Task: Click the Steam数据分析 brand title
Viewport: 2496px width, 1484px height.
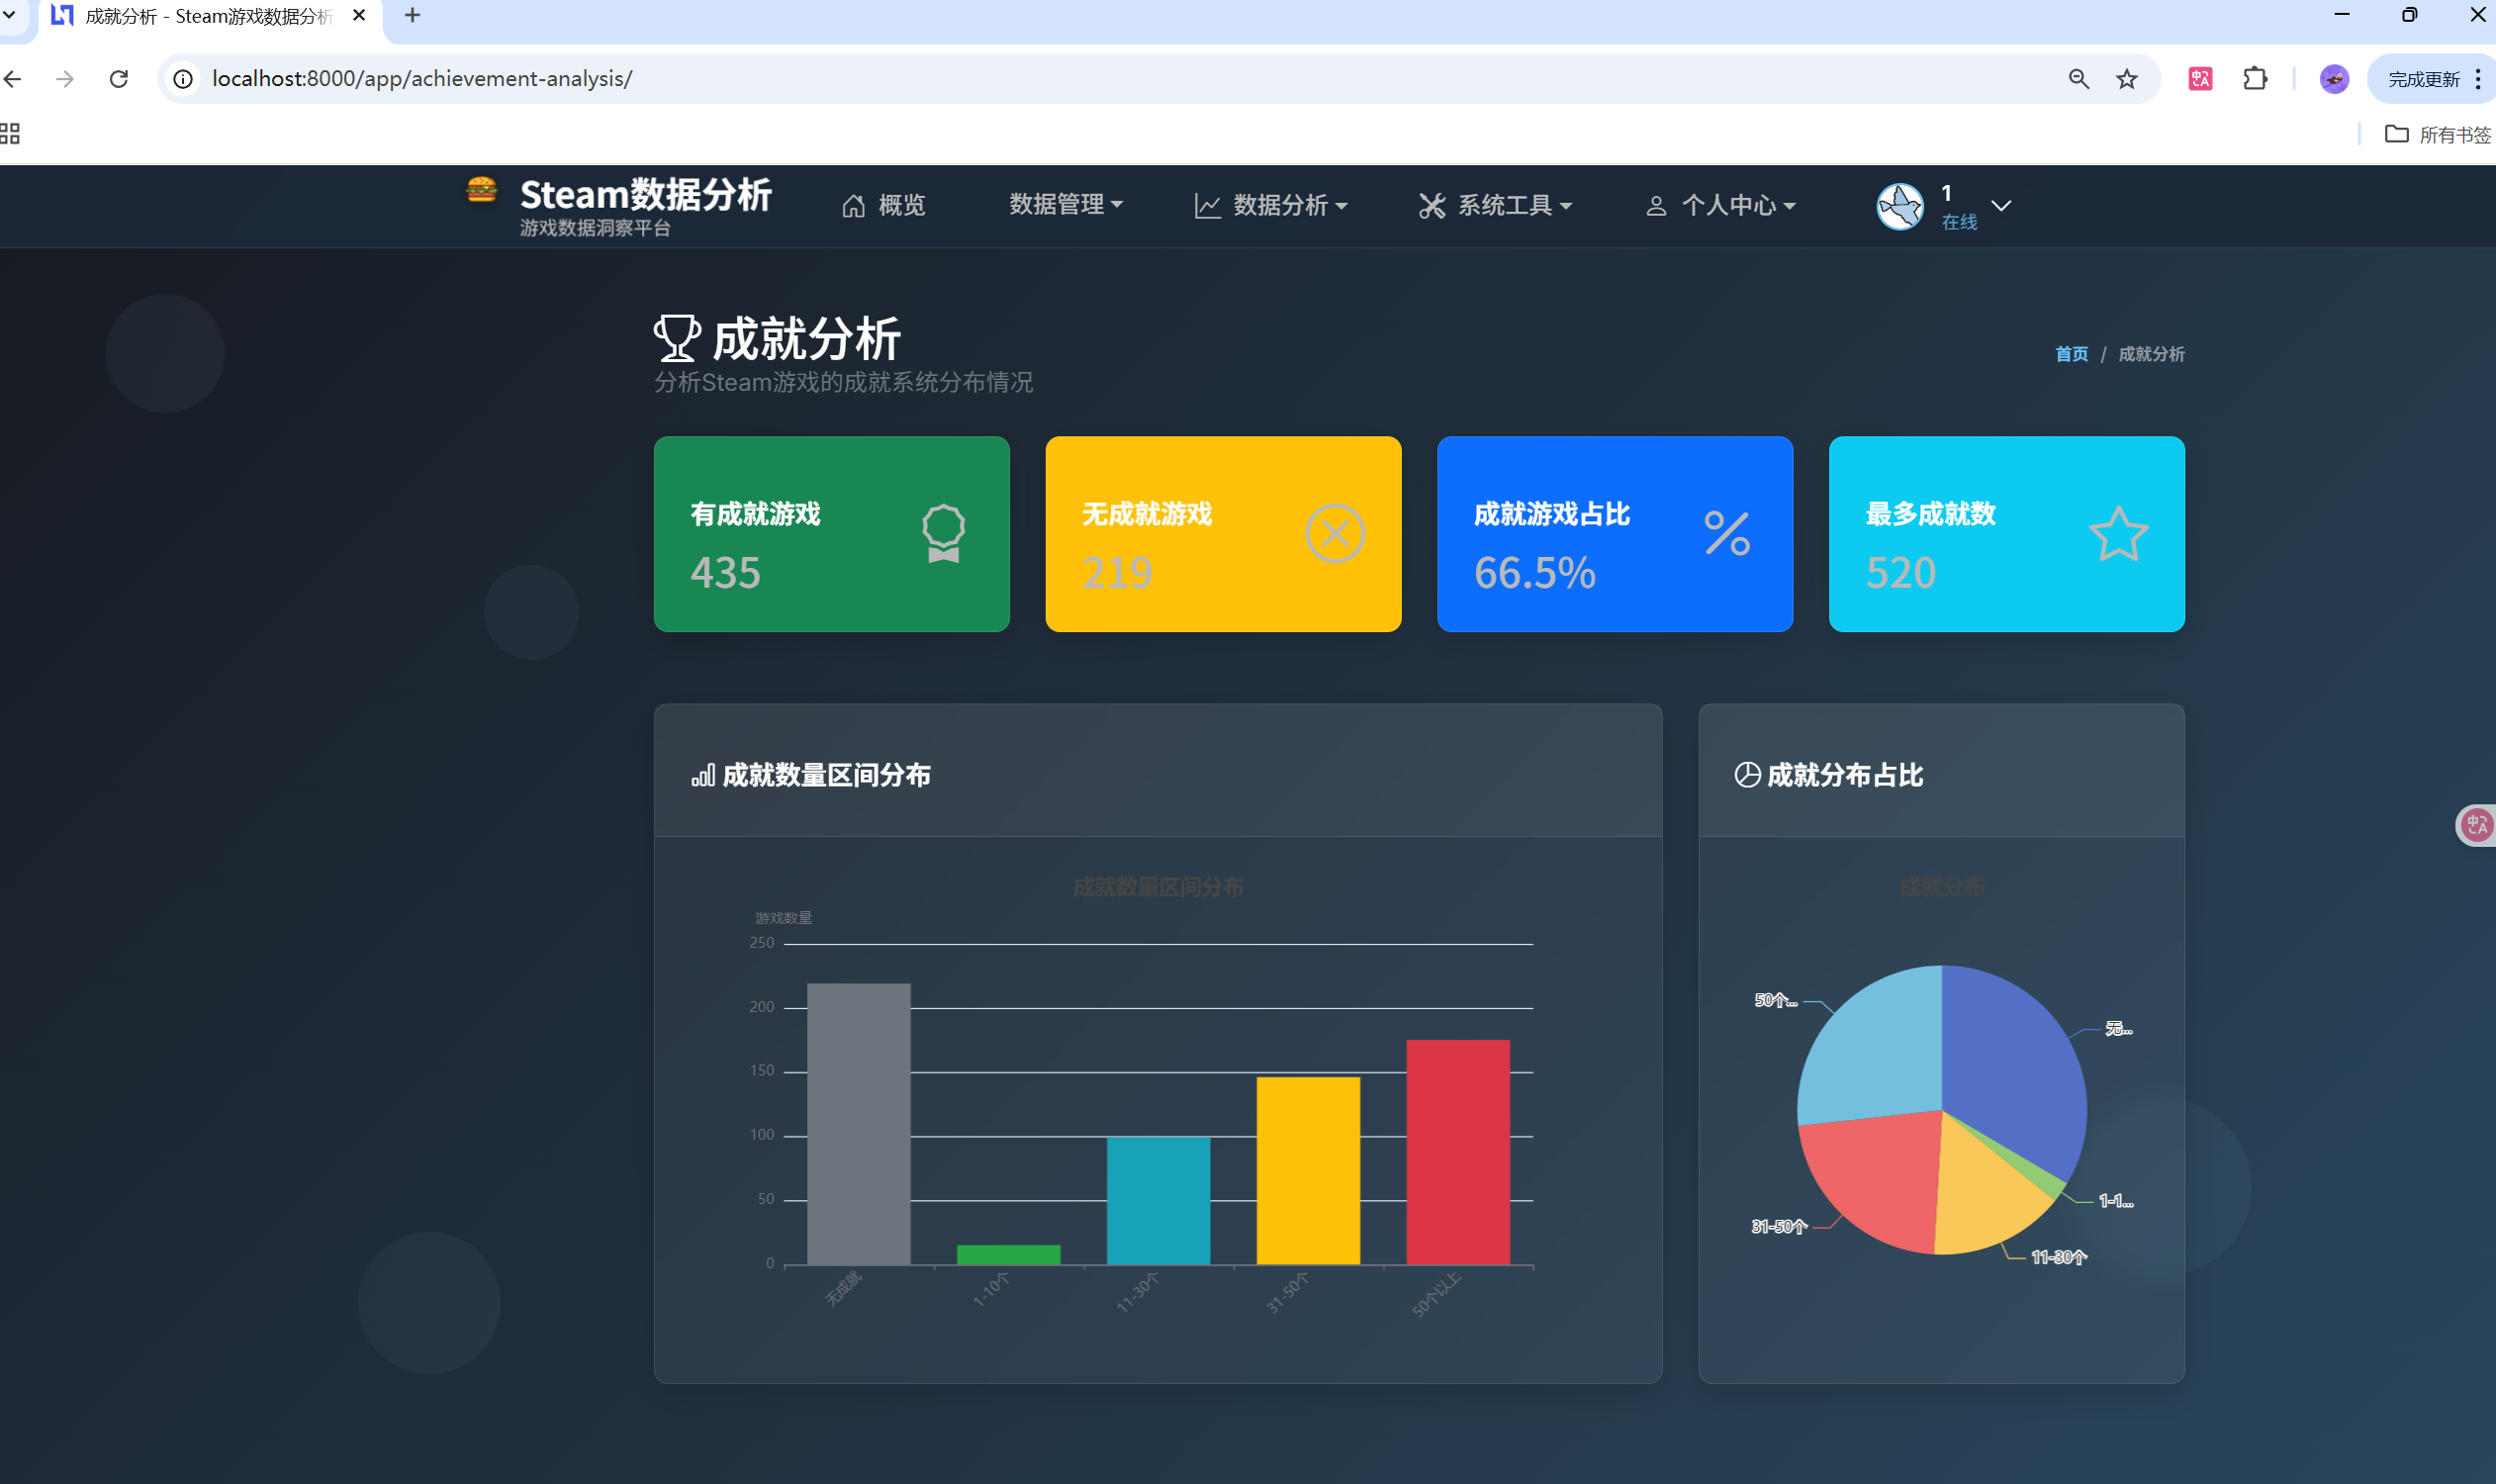Action: click(x=646, y=195)
